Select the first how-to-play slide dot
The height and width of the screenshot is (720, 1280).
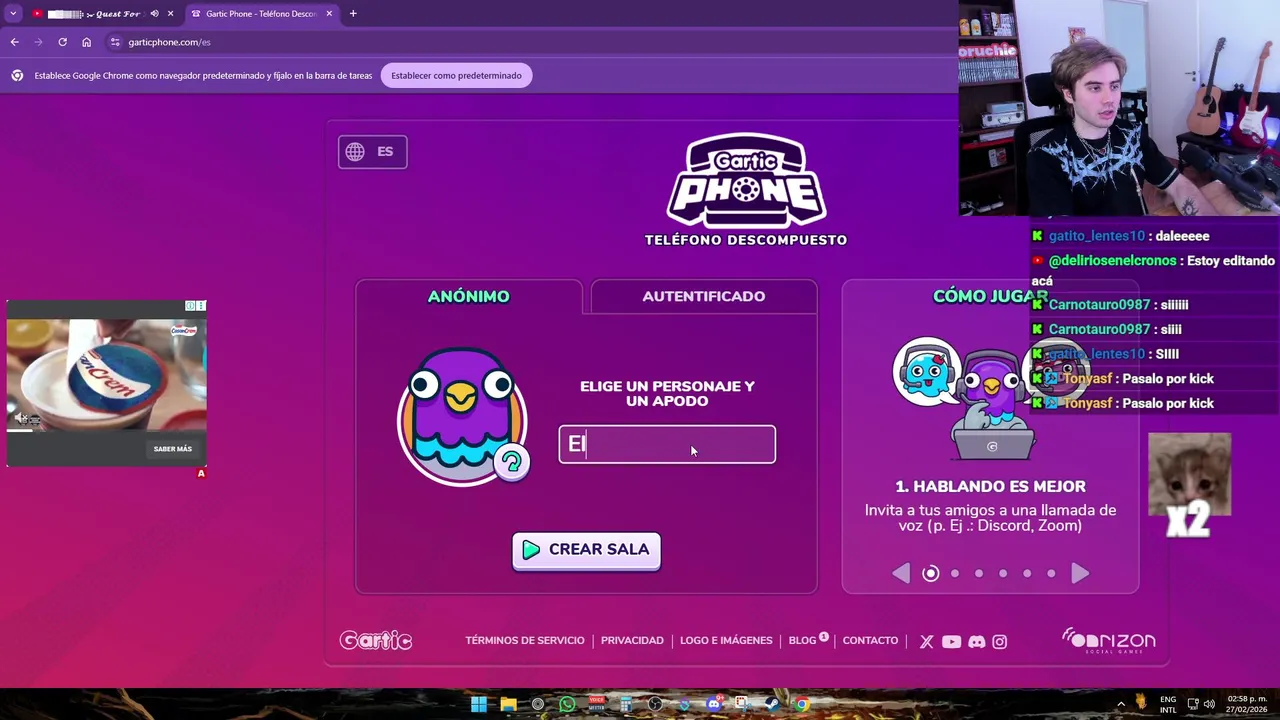pos(930,573)
